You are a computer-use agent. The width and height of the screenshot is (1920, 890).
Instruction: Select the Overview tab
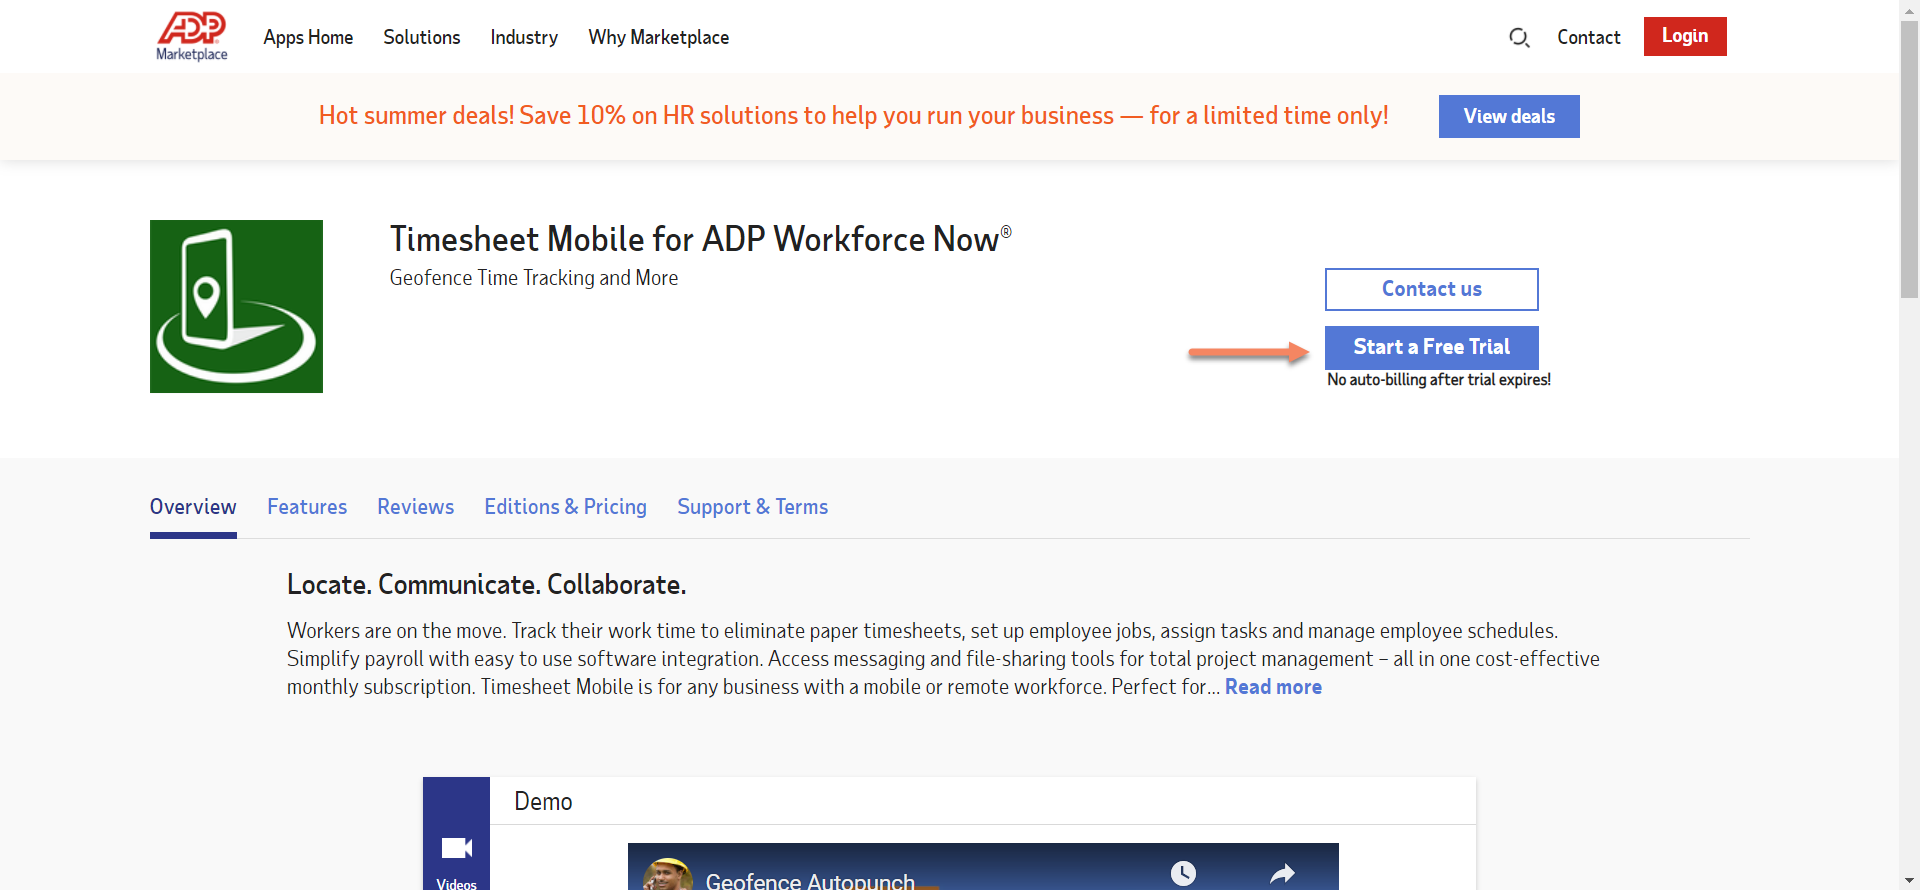pyautogui.click(x=193, y=507)
